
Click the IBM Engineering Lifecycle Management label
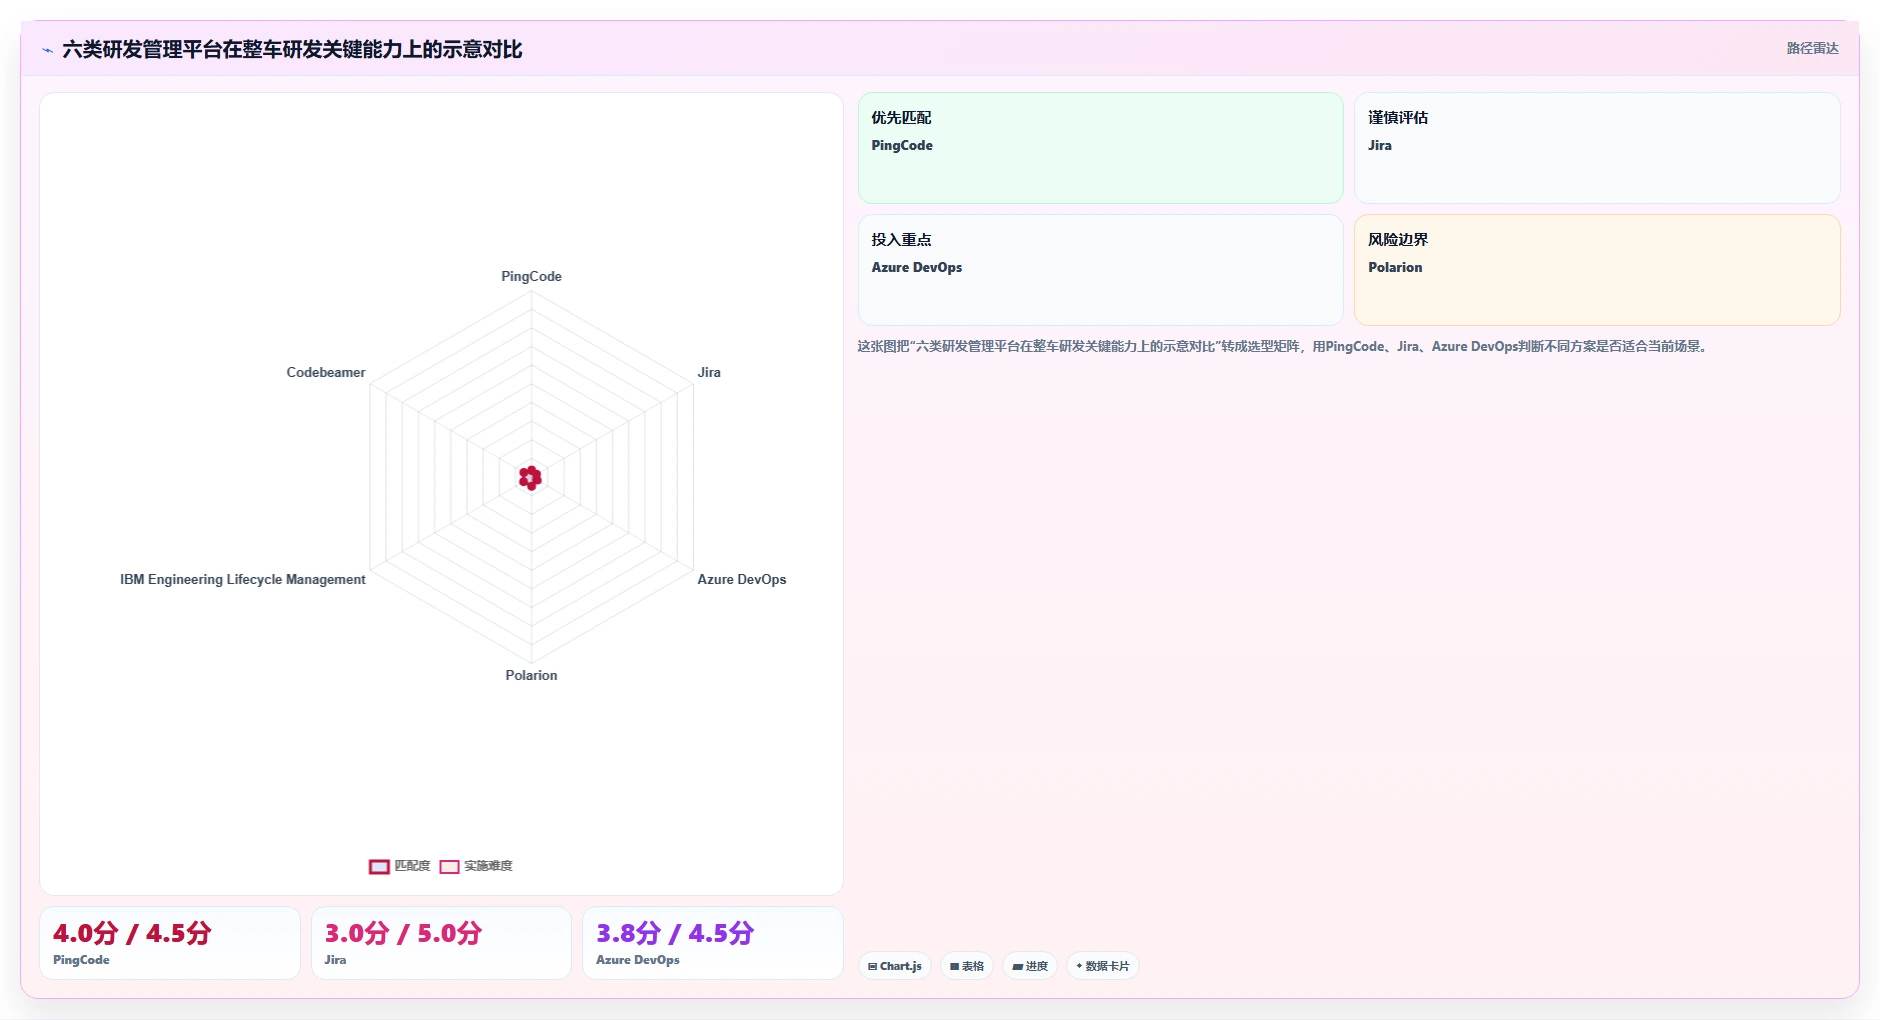click(243, 579)
